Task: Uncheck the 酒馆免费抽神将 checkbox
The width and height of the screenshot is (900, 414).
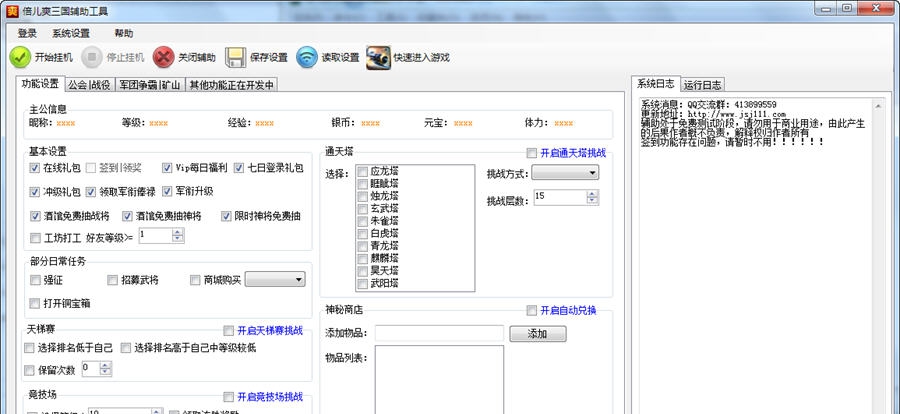Action: point(127,216)
